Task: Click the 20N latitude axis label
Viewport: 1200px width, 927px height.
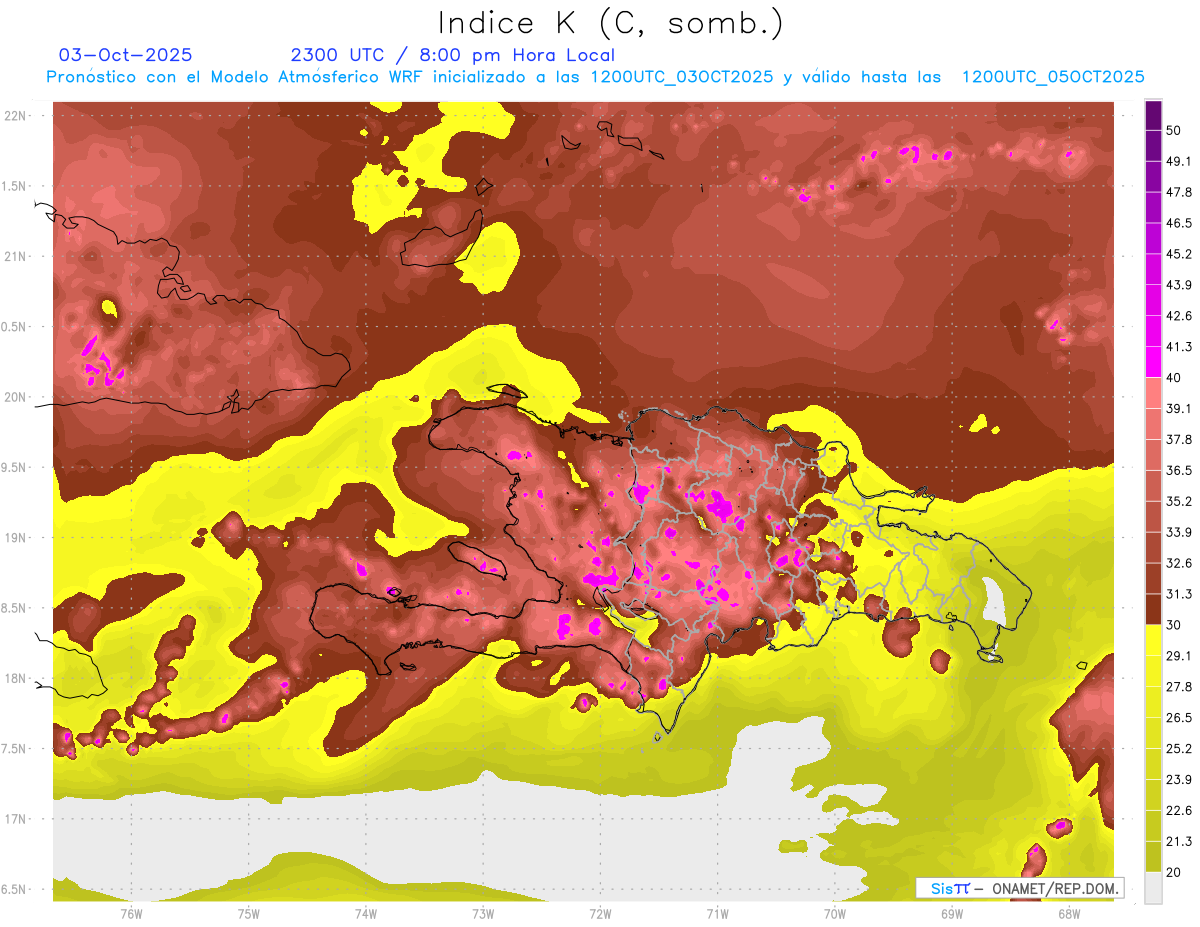Action: [x=15, y=397]
